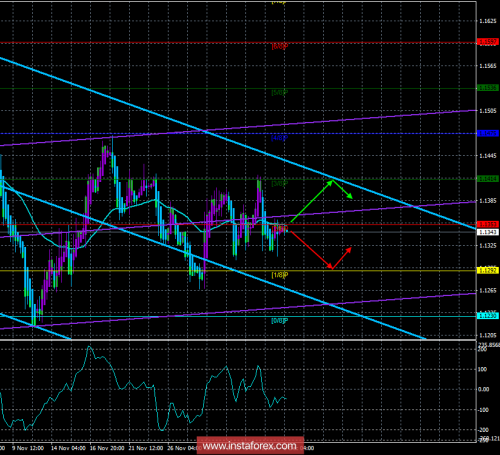Click the [4/8]P Murray level label
500x455 pixels.
click(x=280, y=138)
